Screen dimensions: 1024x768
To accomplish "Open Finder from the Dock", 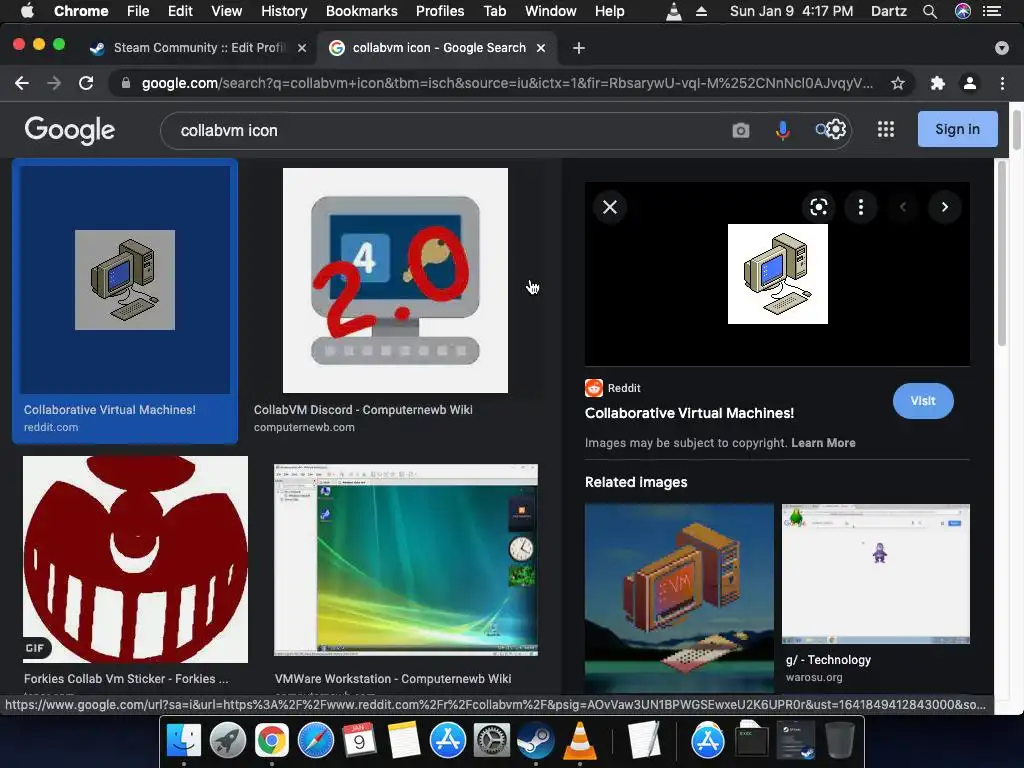I will 184,741.
